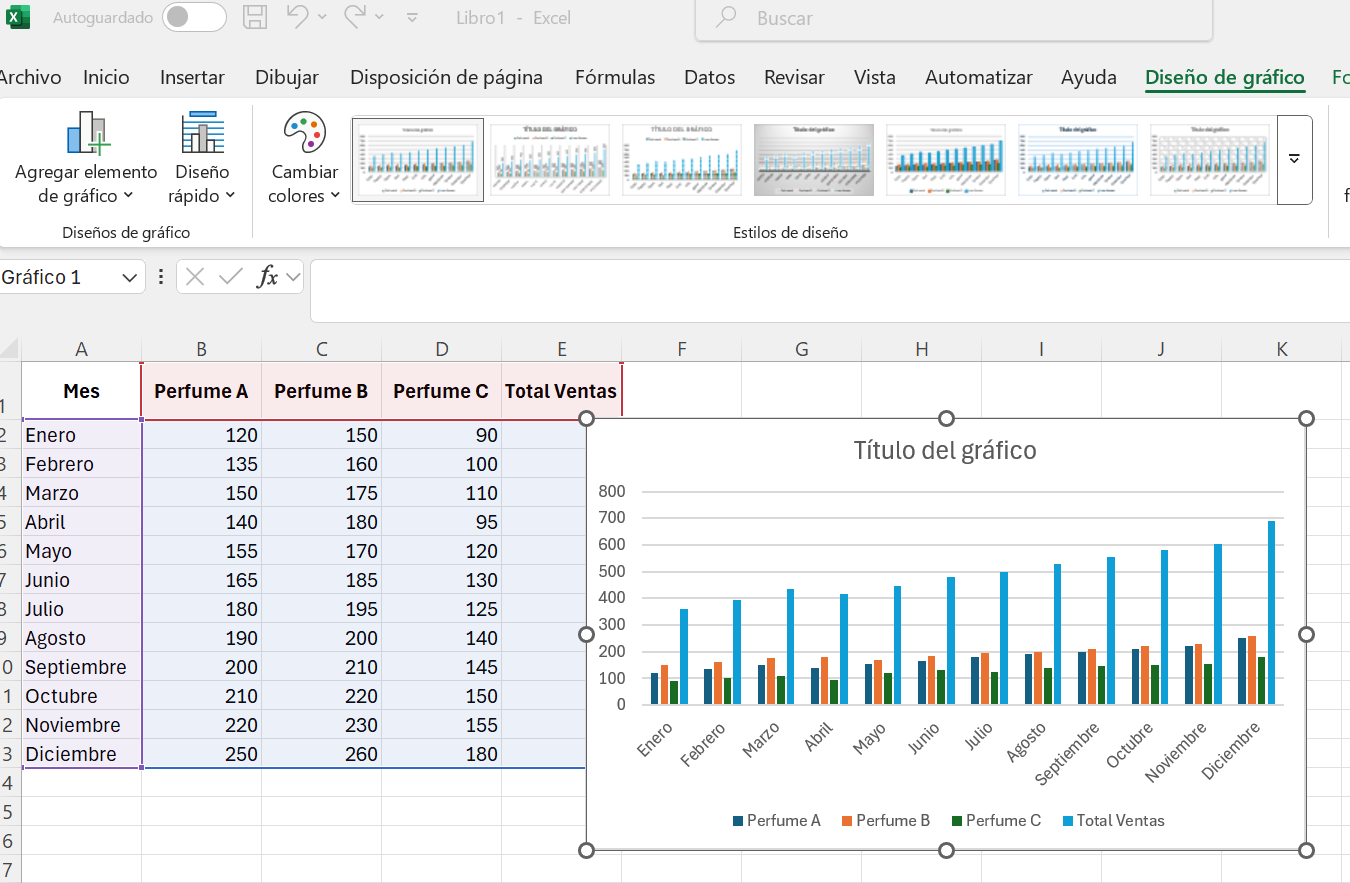Open the Diseño rápido layouts gallery
Screen dimensions: 1350x883
202,160
